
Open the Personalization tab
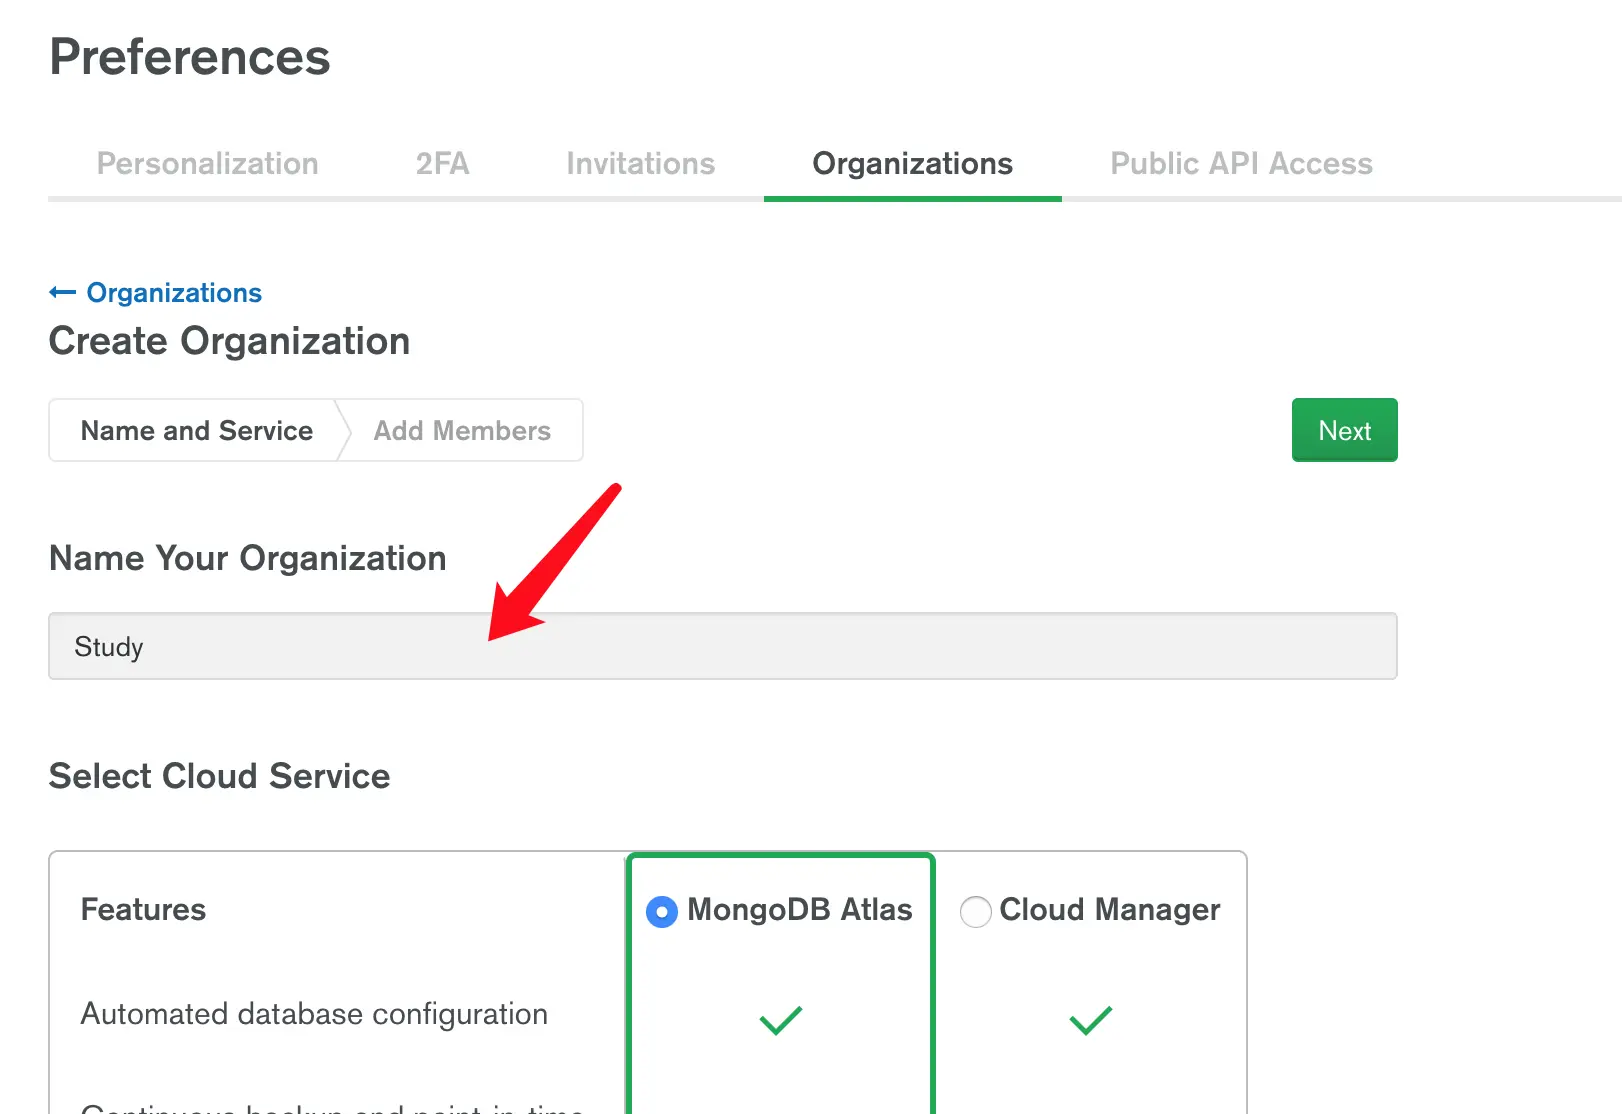coord(207,163)
